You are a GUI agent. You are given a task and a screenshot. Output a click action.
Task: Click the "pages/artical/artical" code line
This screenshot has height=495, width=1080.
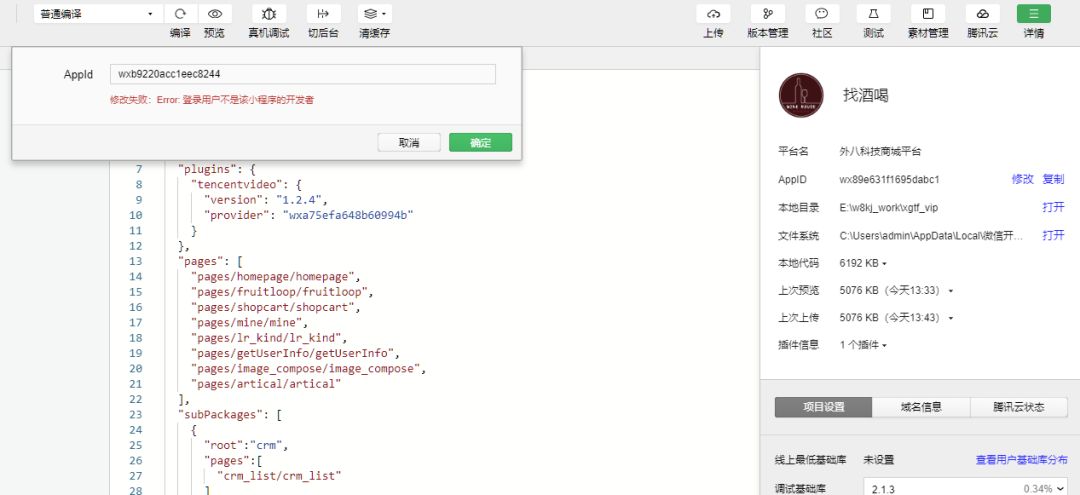tap(266, 384)
